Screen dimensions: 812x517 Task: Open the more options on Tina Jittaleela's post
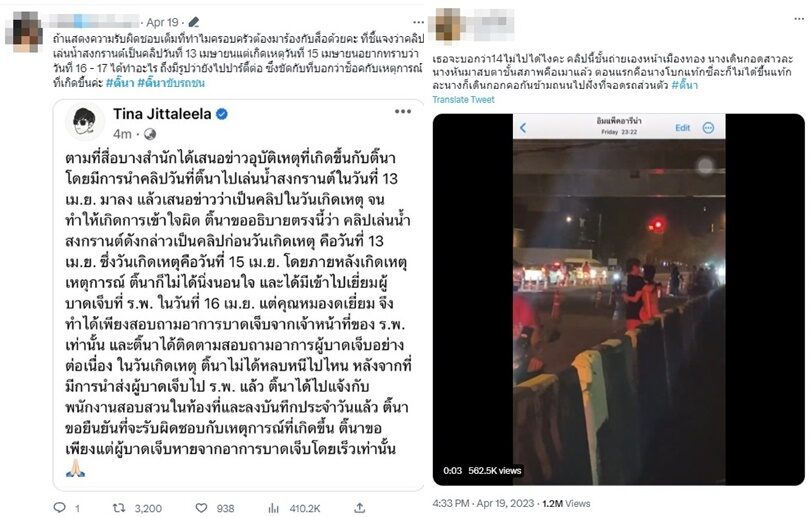tap(402, 111)
